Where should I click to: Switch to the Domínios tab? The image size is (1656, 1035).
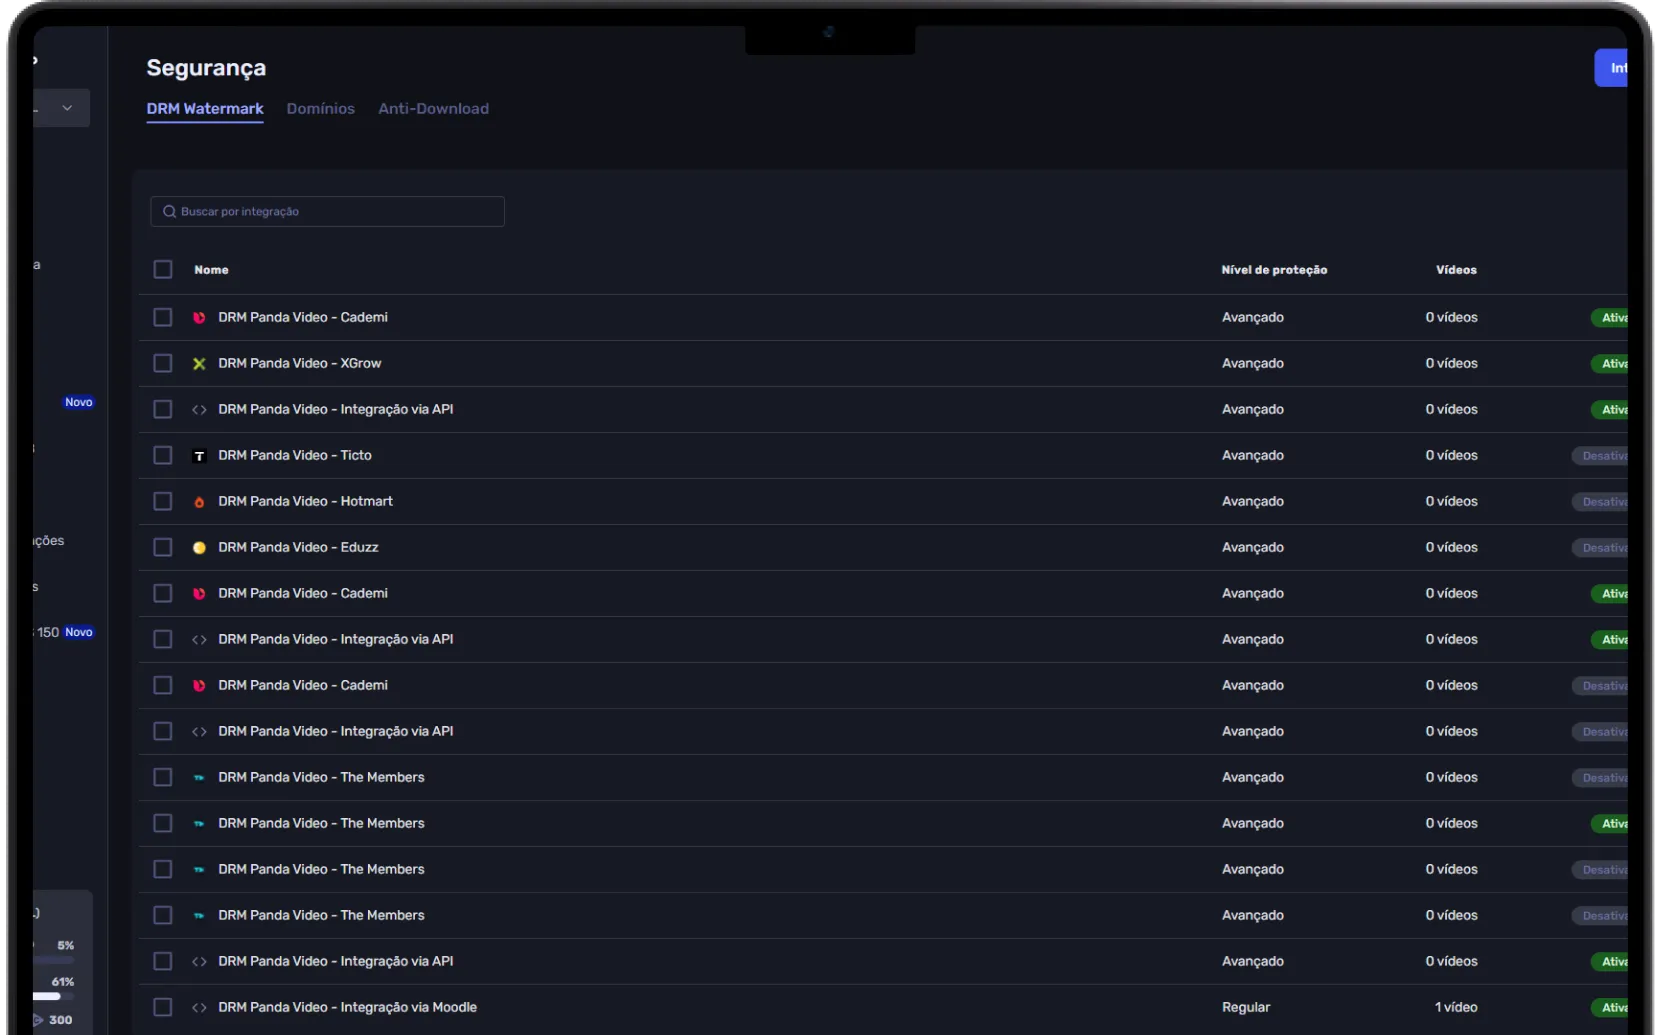[x=321, y=109]
